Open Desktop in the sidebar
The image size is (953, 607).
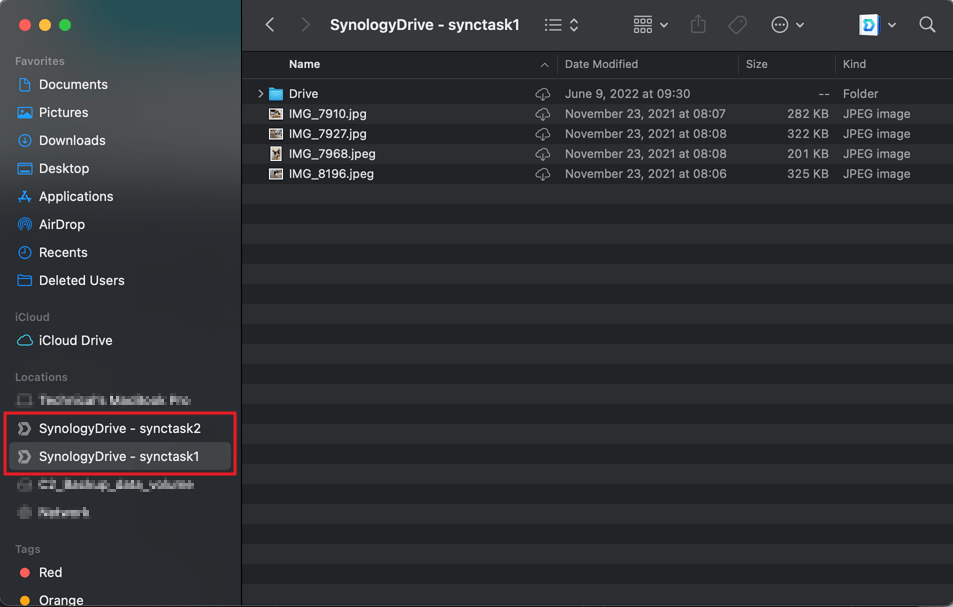pos(64,168)
